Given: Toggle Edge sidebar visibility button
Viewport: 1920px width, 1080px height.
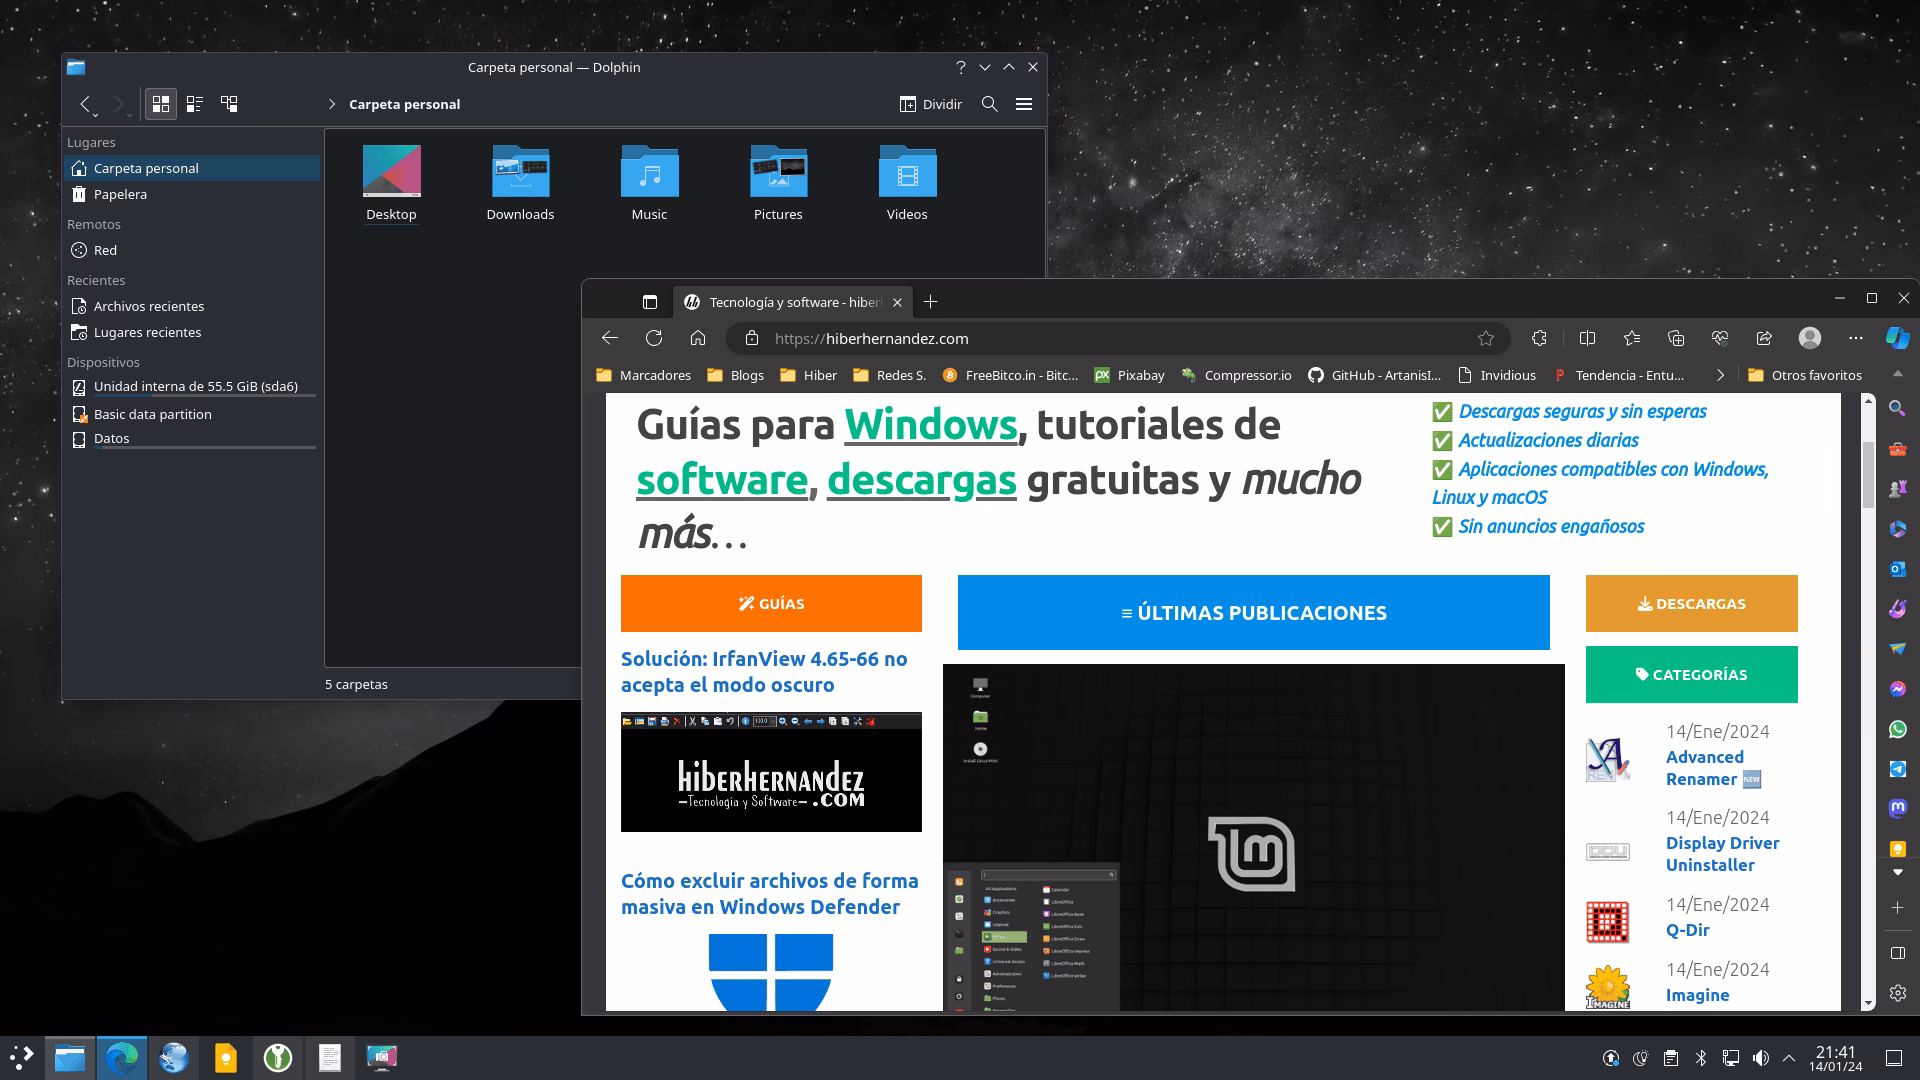Looking at the screenshot, I should click(x=1897, y=953).
